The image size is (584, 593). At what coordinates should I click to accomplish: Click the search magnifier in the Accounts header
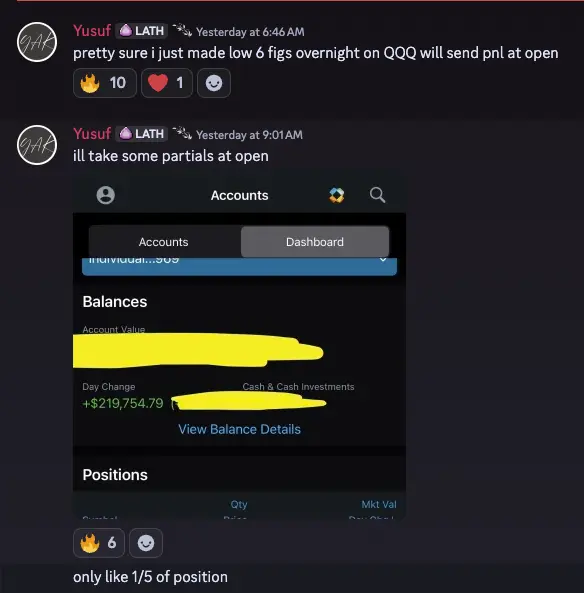tap(377, 195)
